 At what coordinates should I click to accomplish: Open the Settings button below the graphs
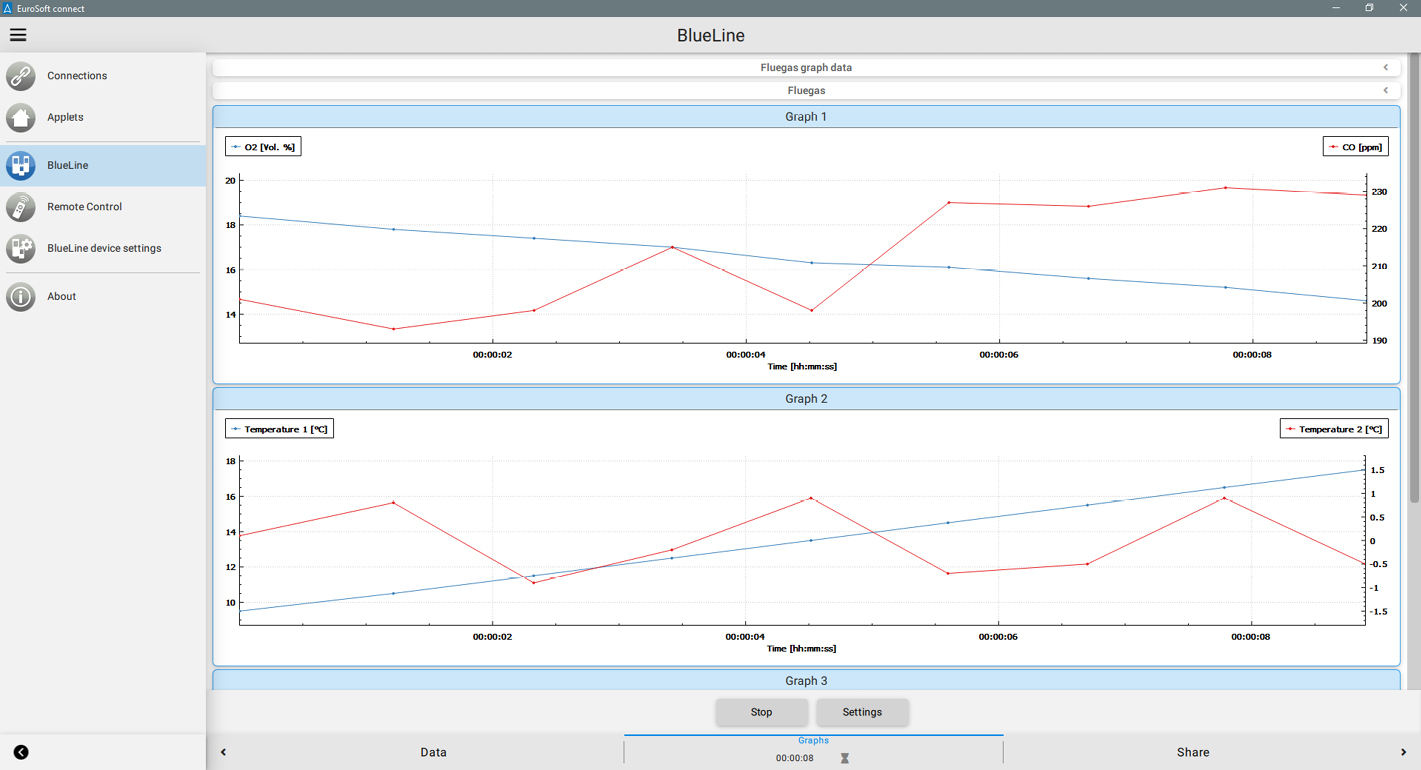pyautogui.click(x=862, y=712)
